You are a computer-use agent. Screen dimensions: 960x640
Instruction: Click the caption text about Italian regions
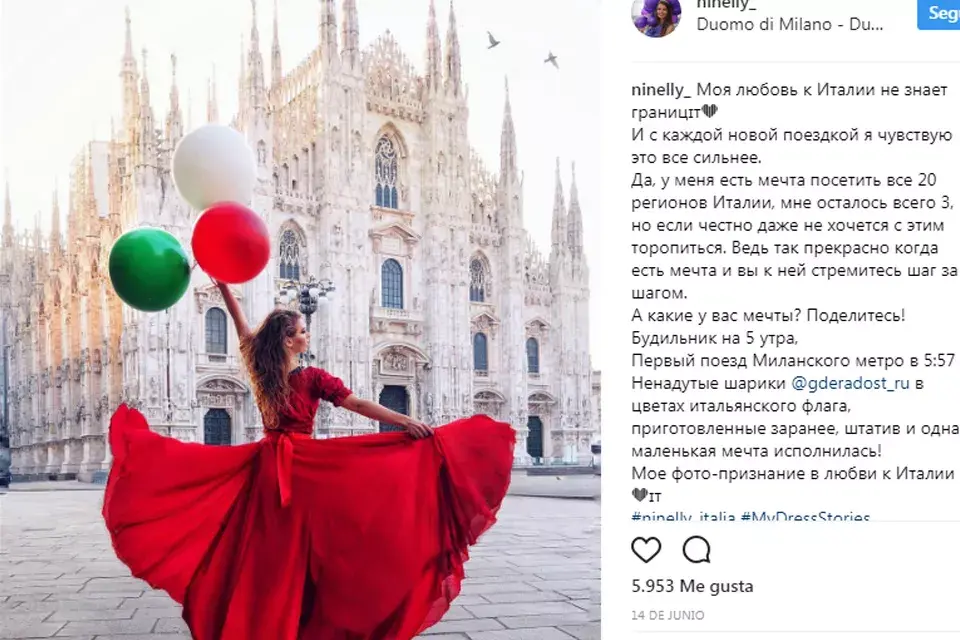click(793, 236)
